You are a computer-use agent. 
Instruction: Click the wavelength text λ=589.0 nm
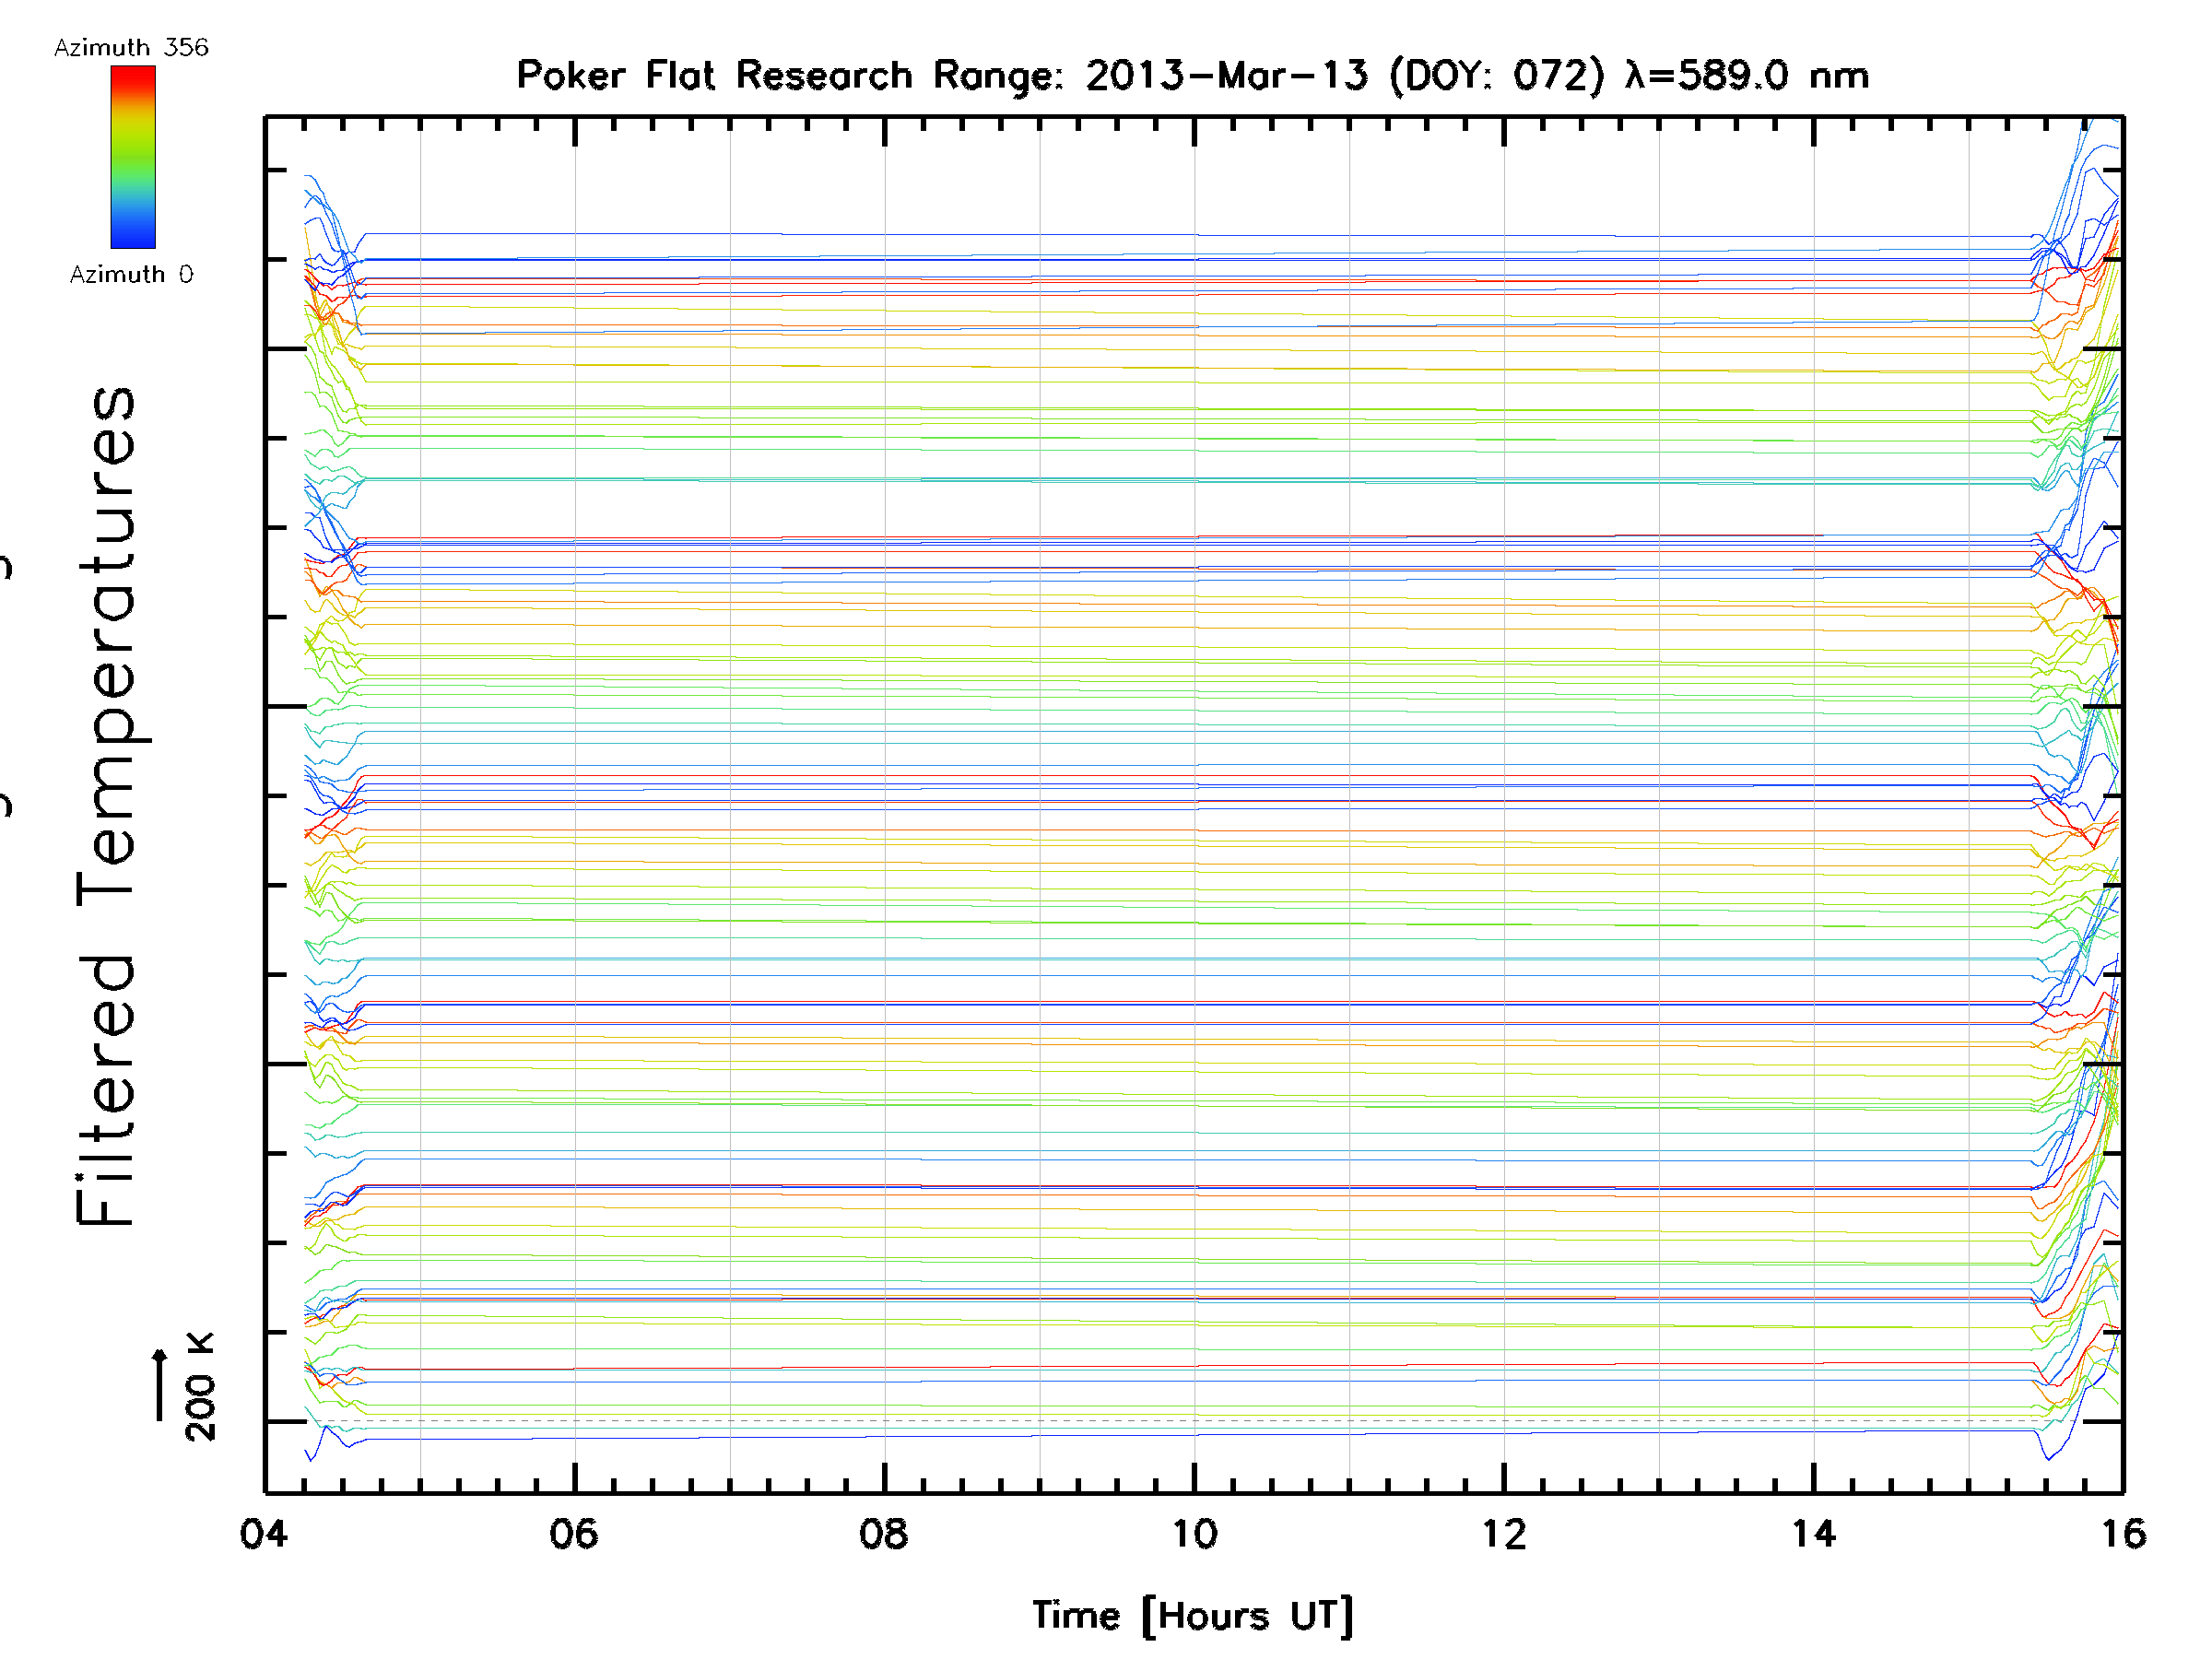1746,76
